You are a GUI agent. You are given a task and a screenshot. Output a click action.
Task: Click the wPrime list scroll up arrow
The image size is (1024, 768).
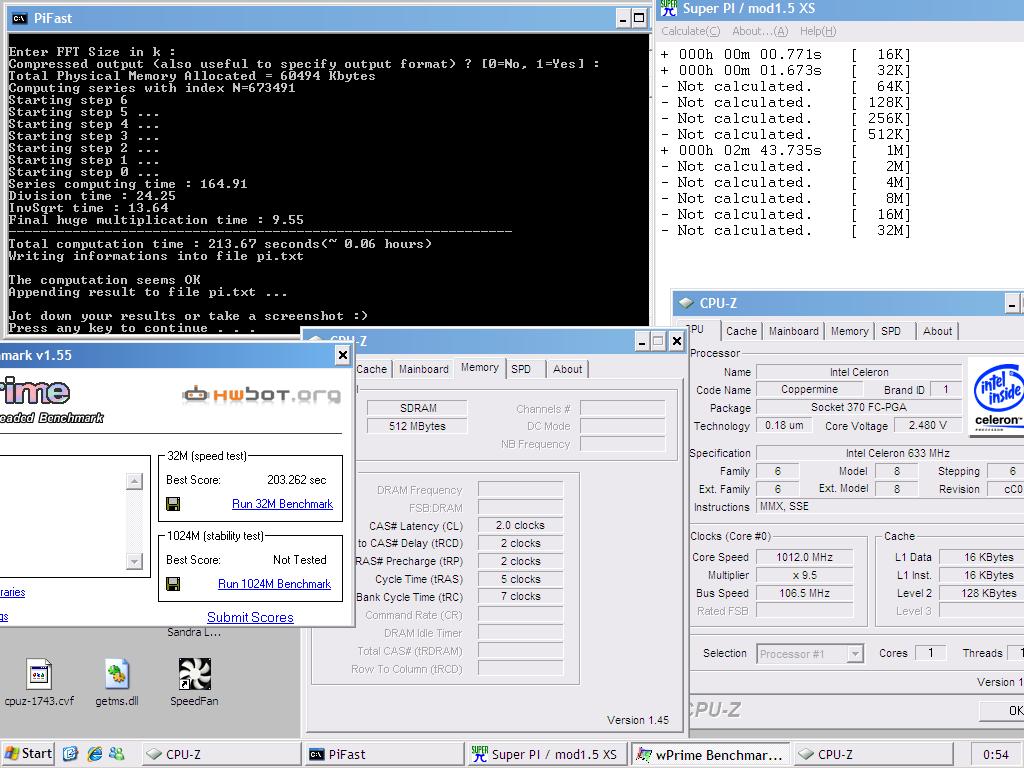[x=134, y=481]
